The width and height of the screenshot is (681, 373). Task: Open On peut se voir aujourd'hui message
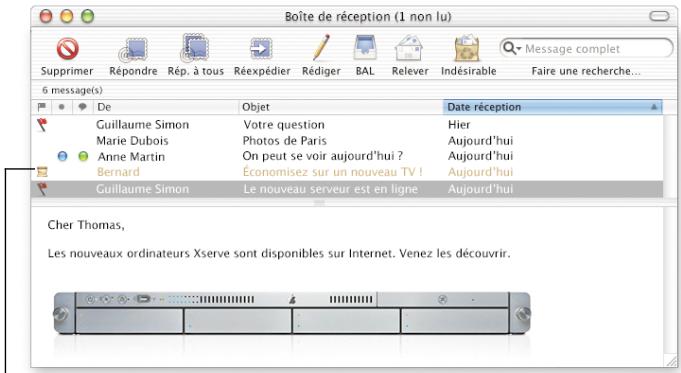coord(323,156)
